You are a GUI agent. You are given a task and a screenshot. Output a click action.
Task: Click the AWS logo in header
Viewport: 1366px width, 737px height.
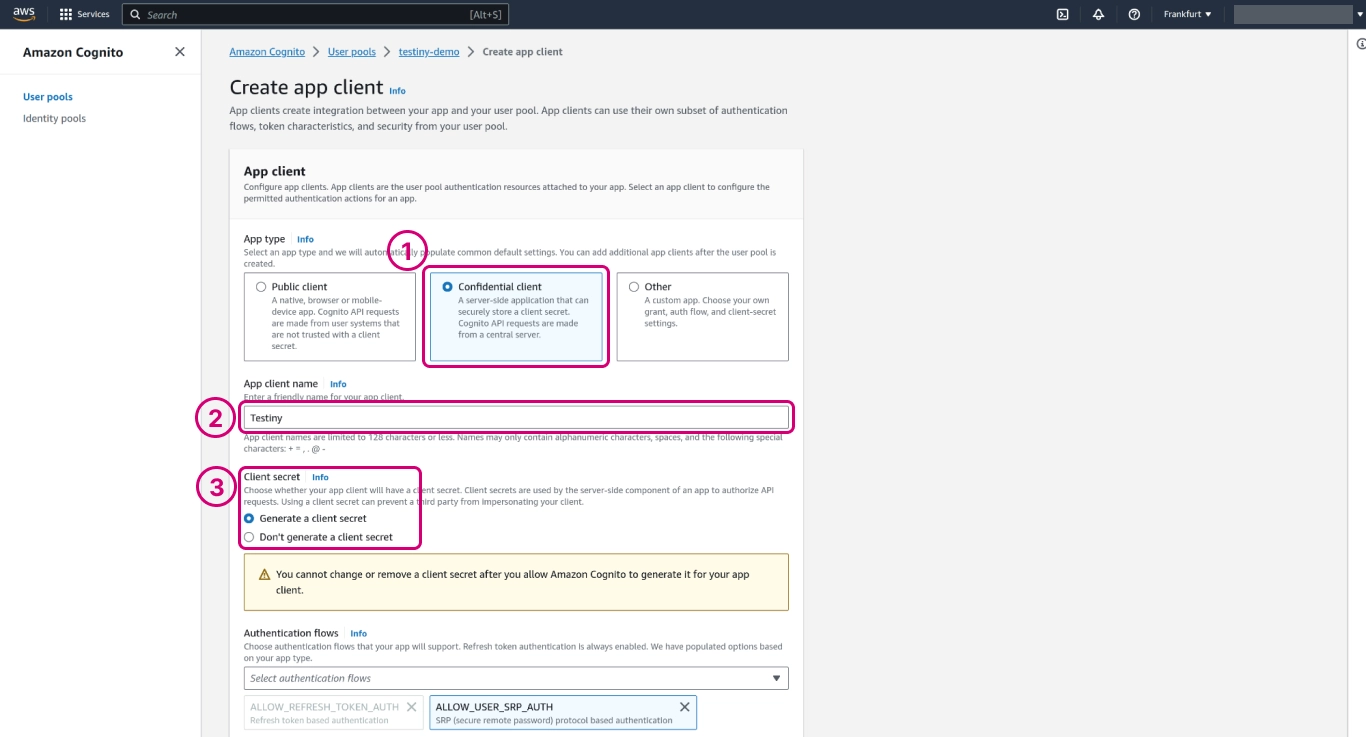pyautogui.click(x=24, y=14)
